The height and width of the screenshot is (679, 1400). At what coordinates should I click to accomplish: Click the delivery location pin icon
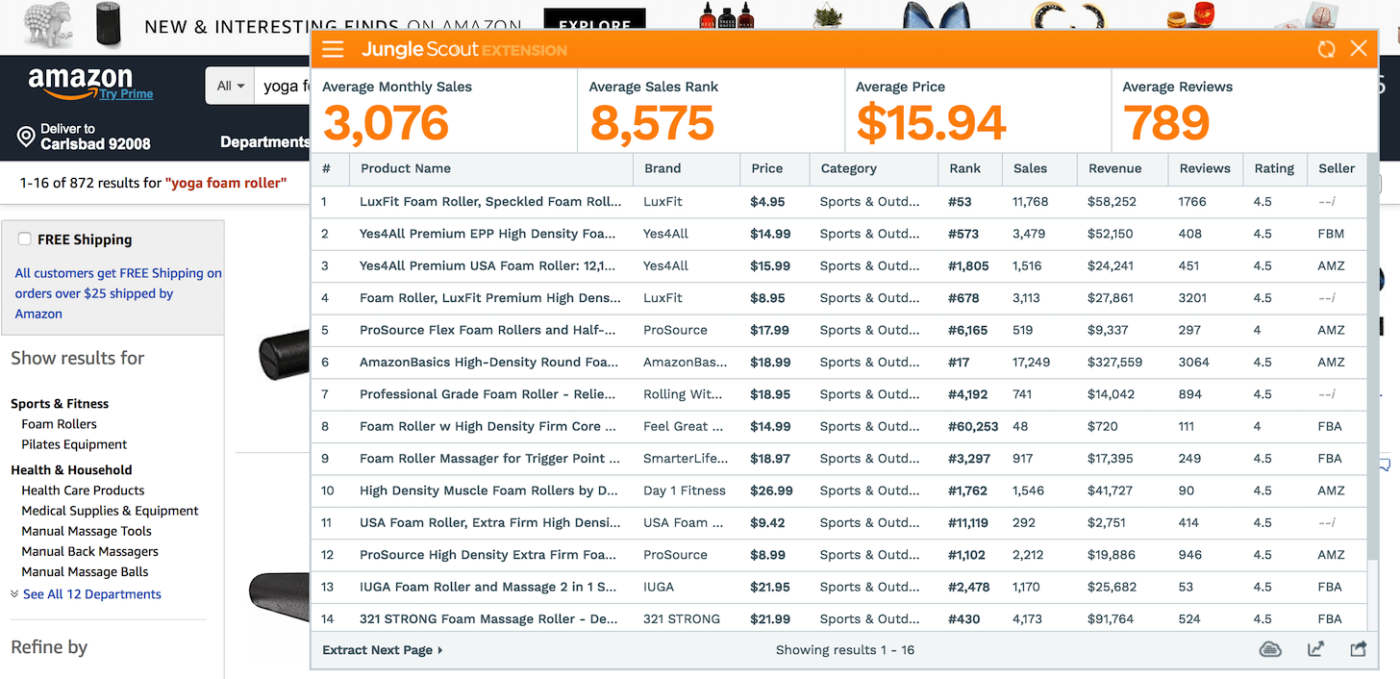[x=26, y=137]
